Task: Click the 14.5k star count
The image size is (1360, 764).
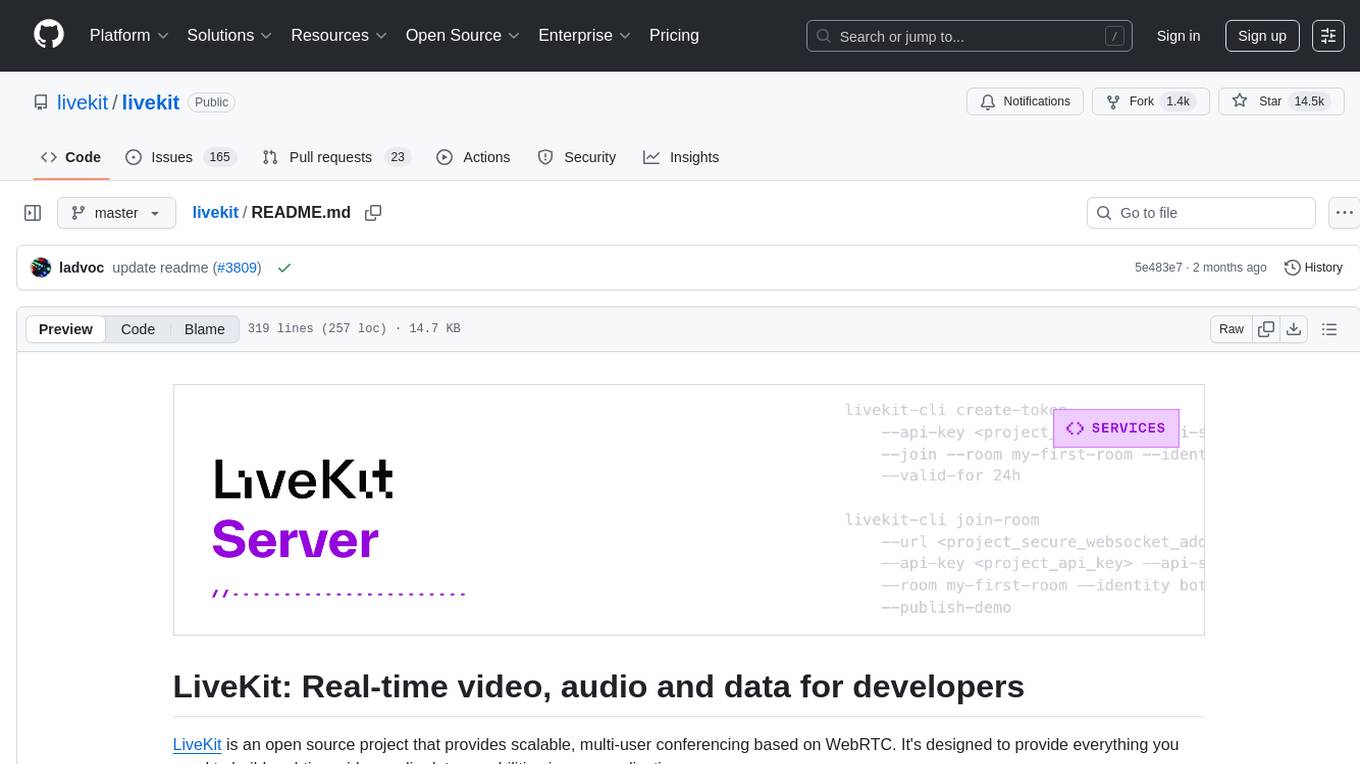Action: (1308, 101)
